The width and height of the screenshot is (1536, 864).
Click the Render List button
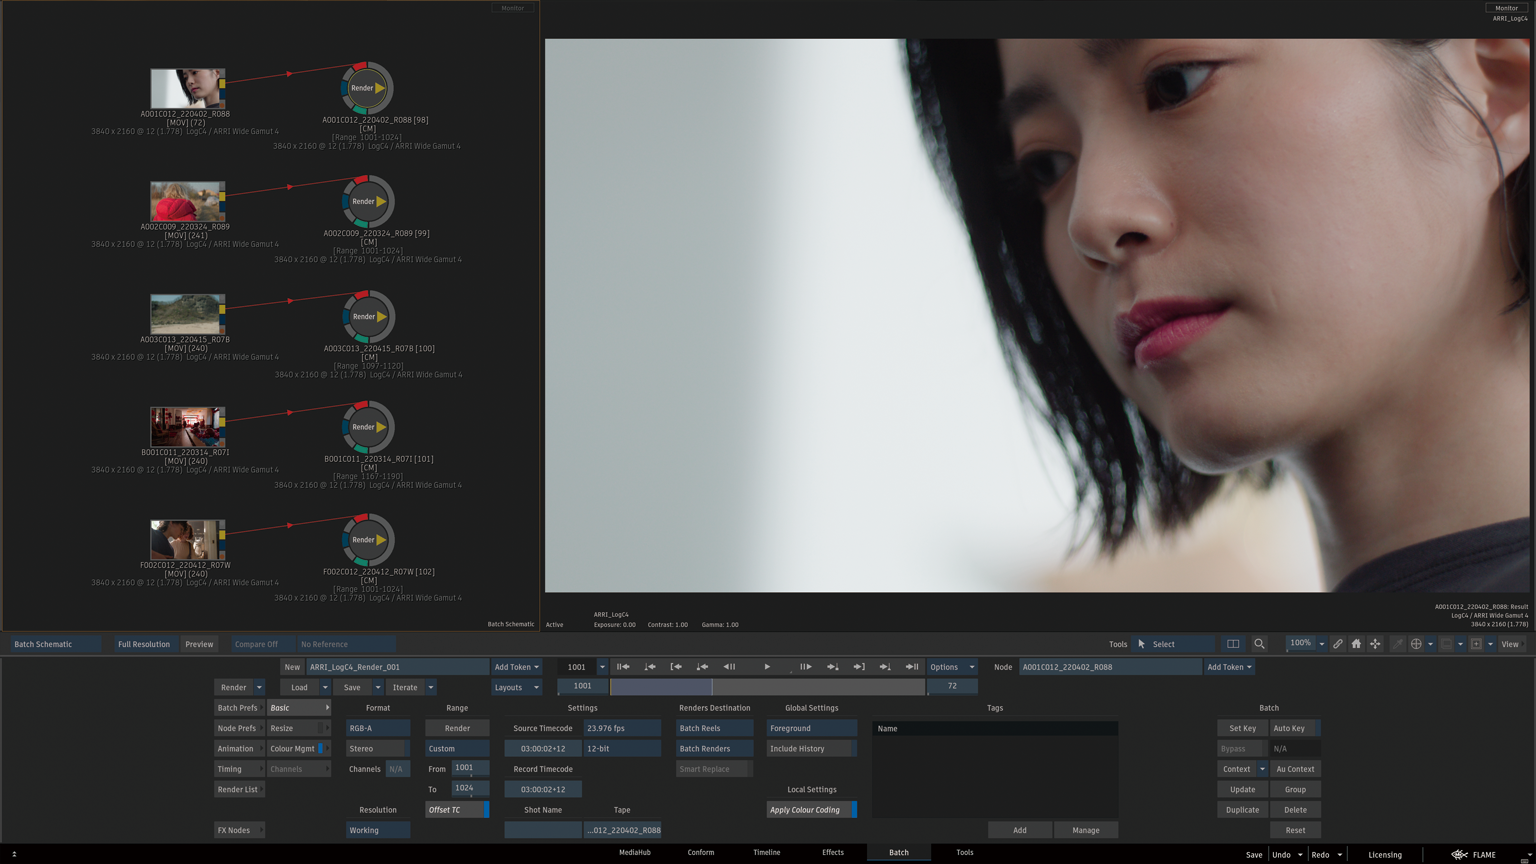click(238, 790)
